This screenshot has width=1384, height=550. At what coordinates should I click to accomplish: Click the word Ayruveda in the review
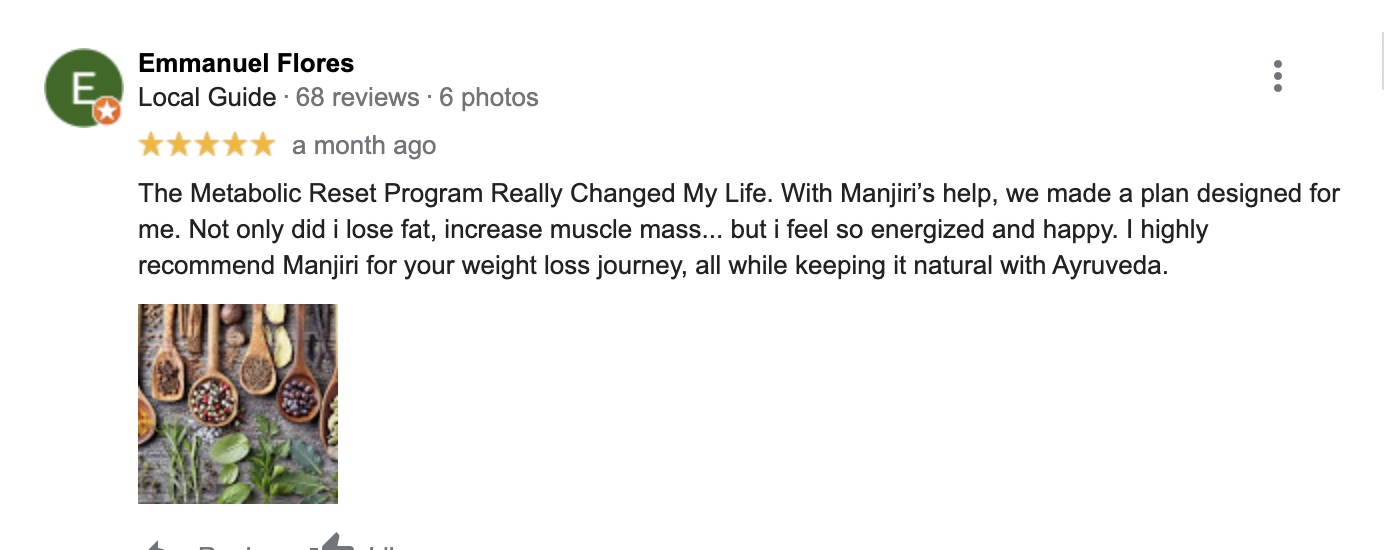click(x=1109, y=267)
